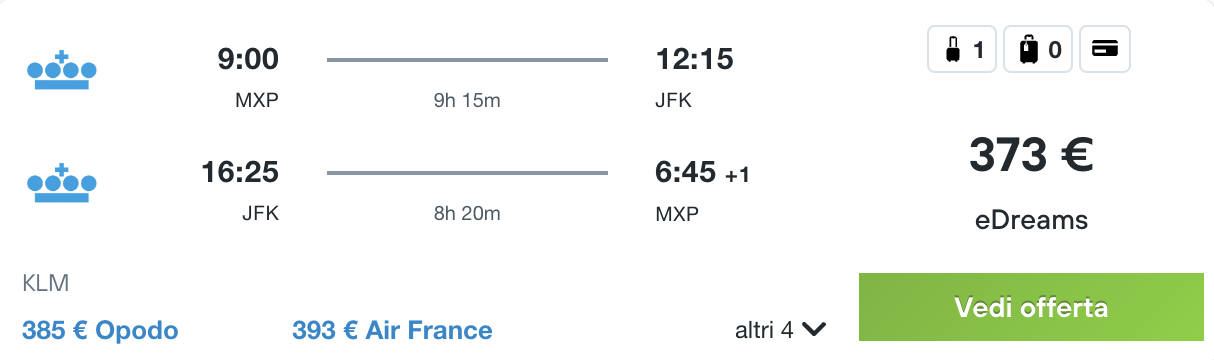Click the KLM crown logo on outbound flight

61,71
